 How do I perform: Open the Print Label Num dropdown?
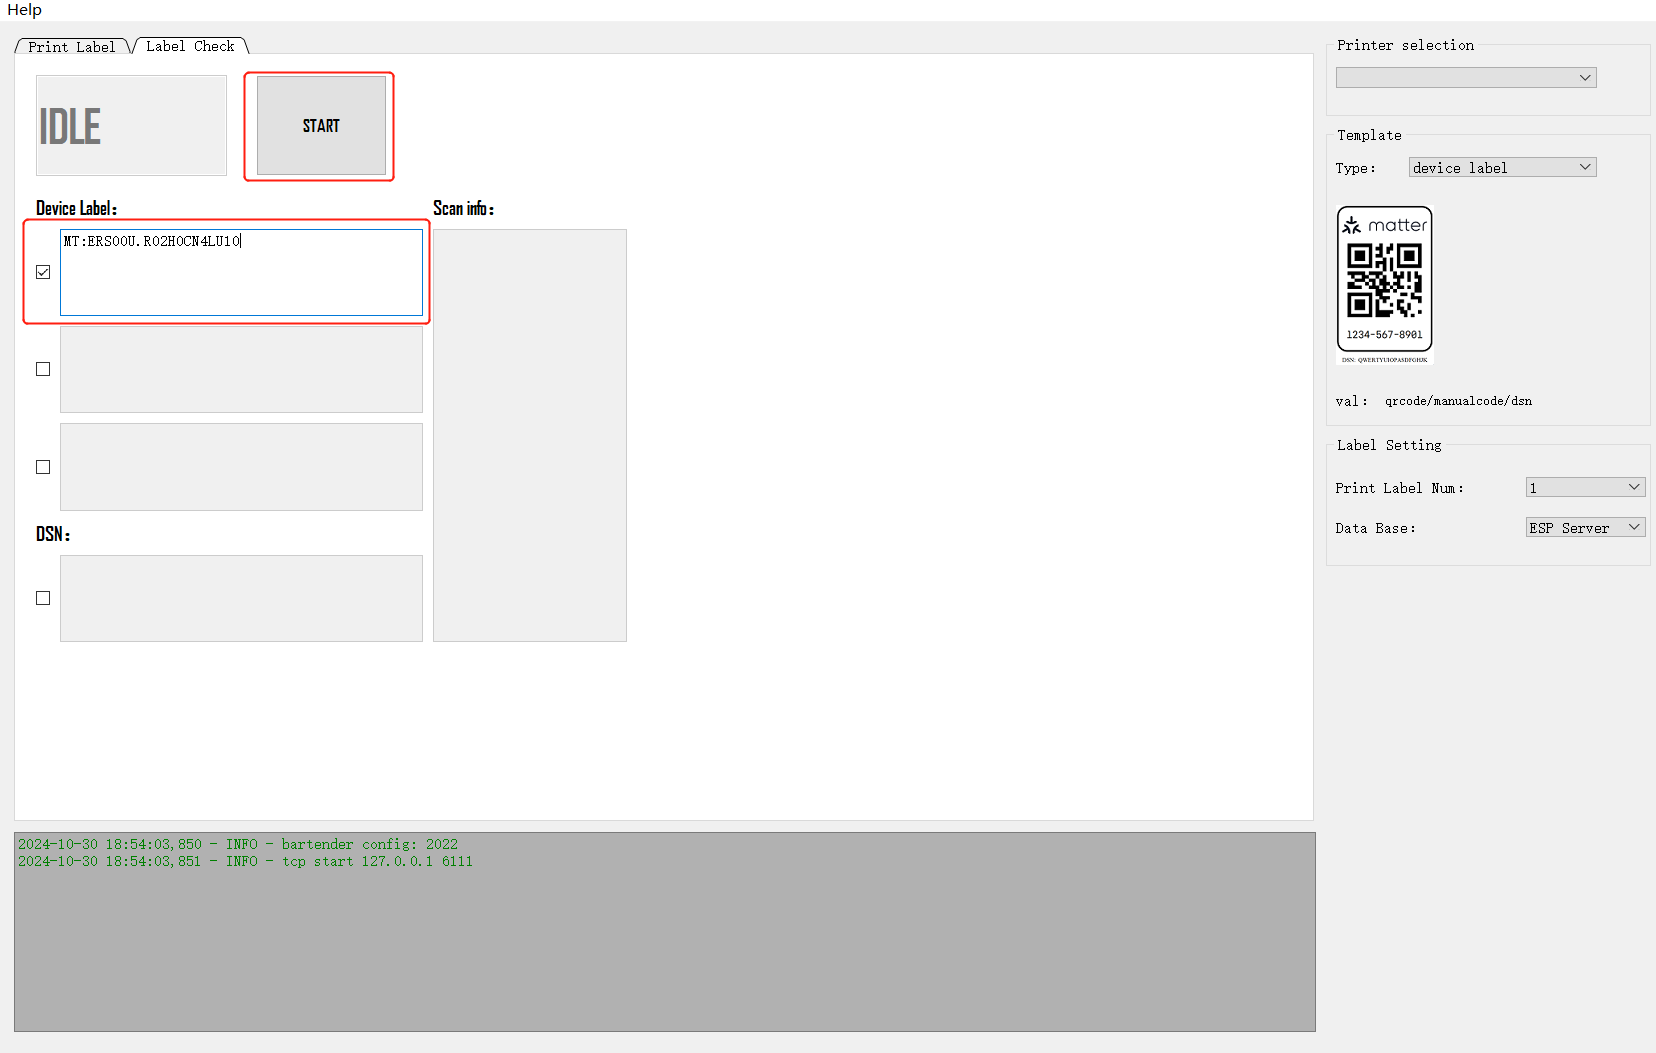tap(1584, 487)
